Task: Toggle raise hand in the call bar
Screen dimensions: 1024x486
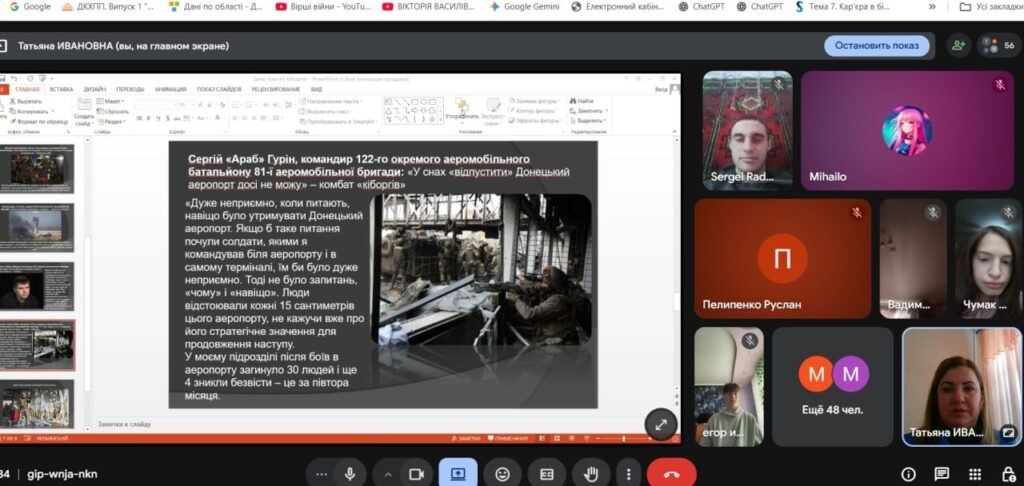Action: pyautogui.click(x=591, y=473)
